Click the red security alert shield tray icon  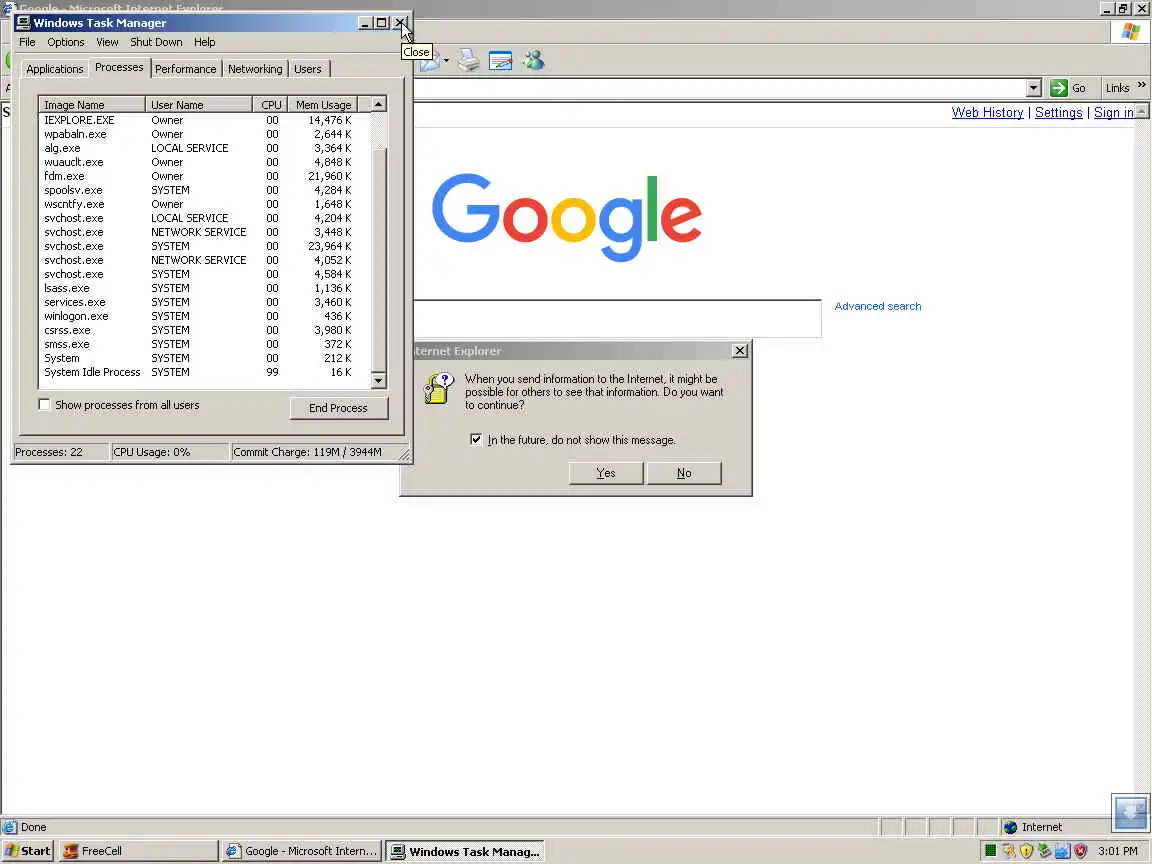(x=1080, y=851)
